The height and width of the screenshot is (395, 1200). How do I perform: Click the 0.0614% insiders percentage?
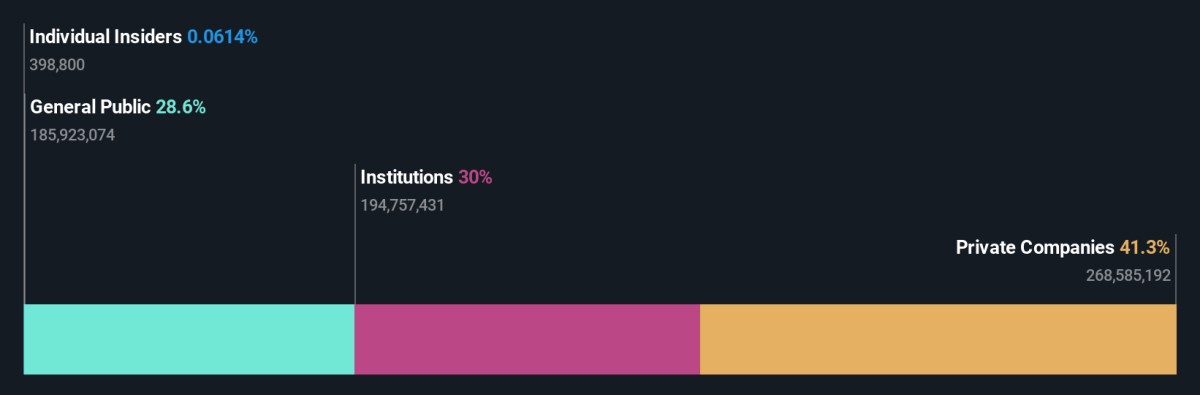click(222, 37)
